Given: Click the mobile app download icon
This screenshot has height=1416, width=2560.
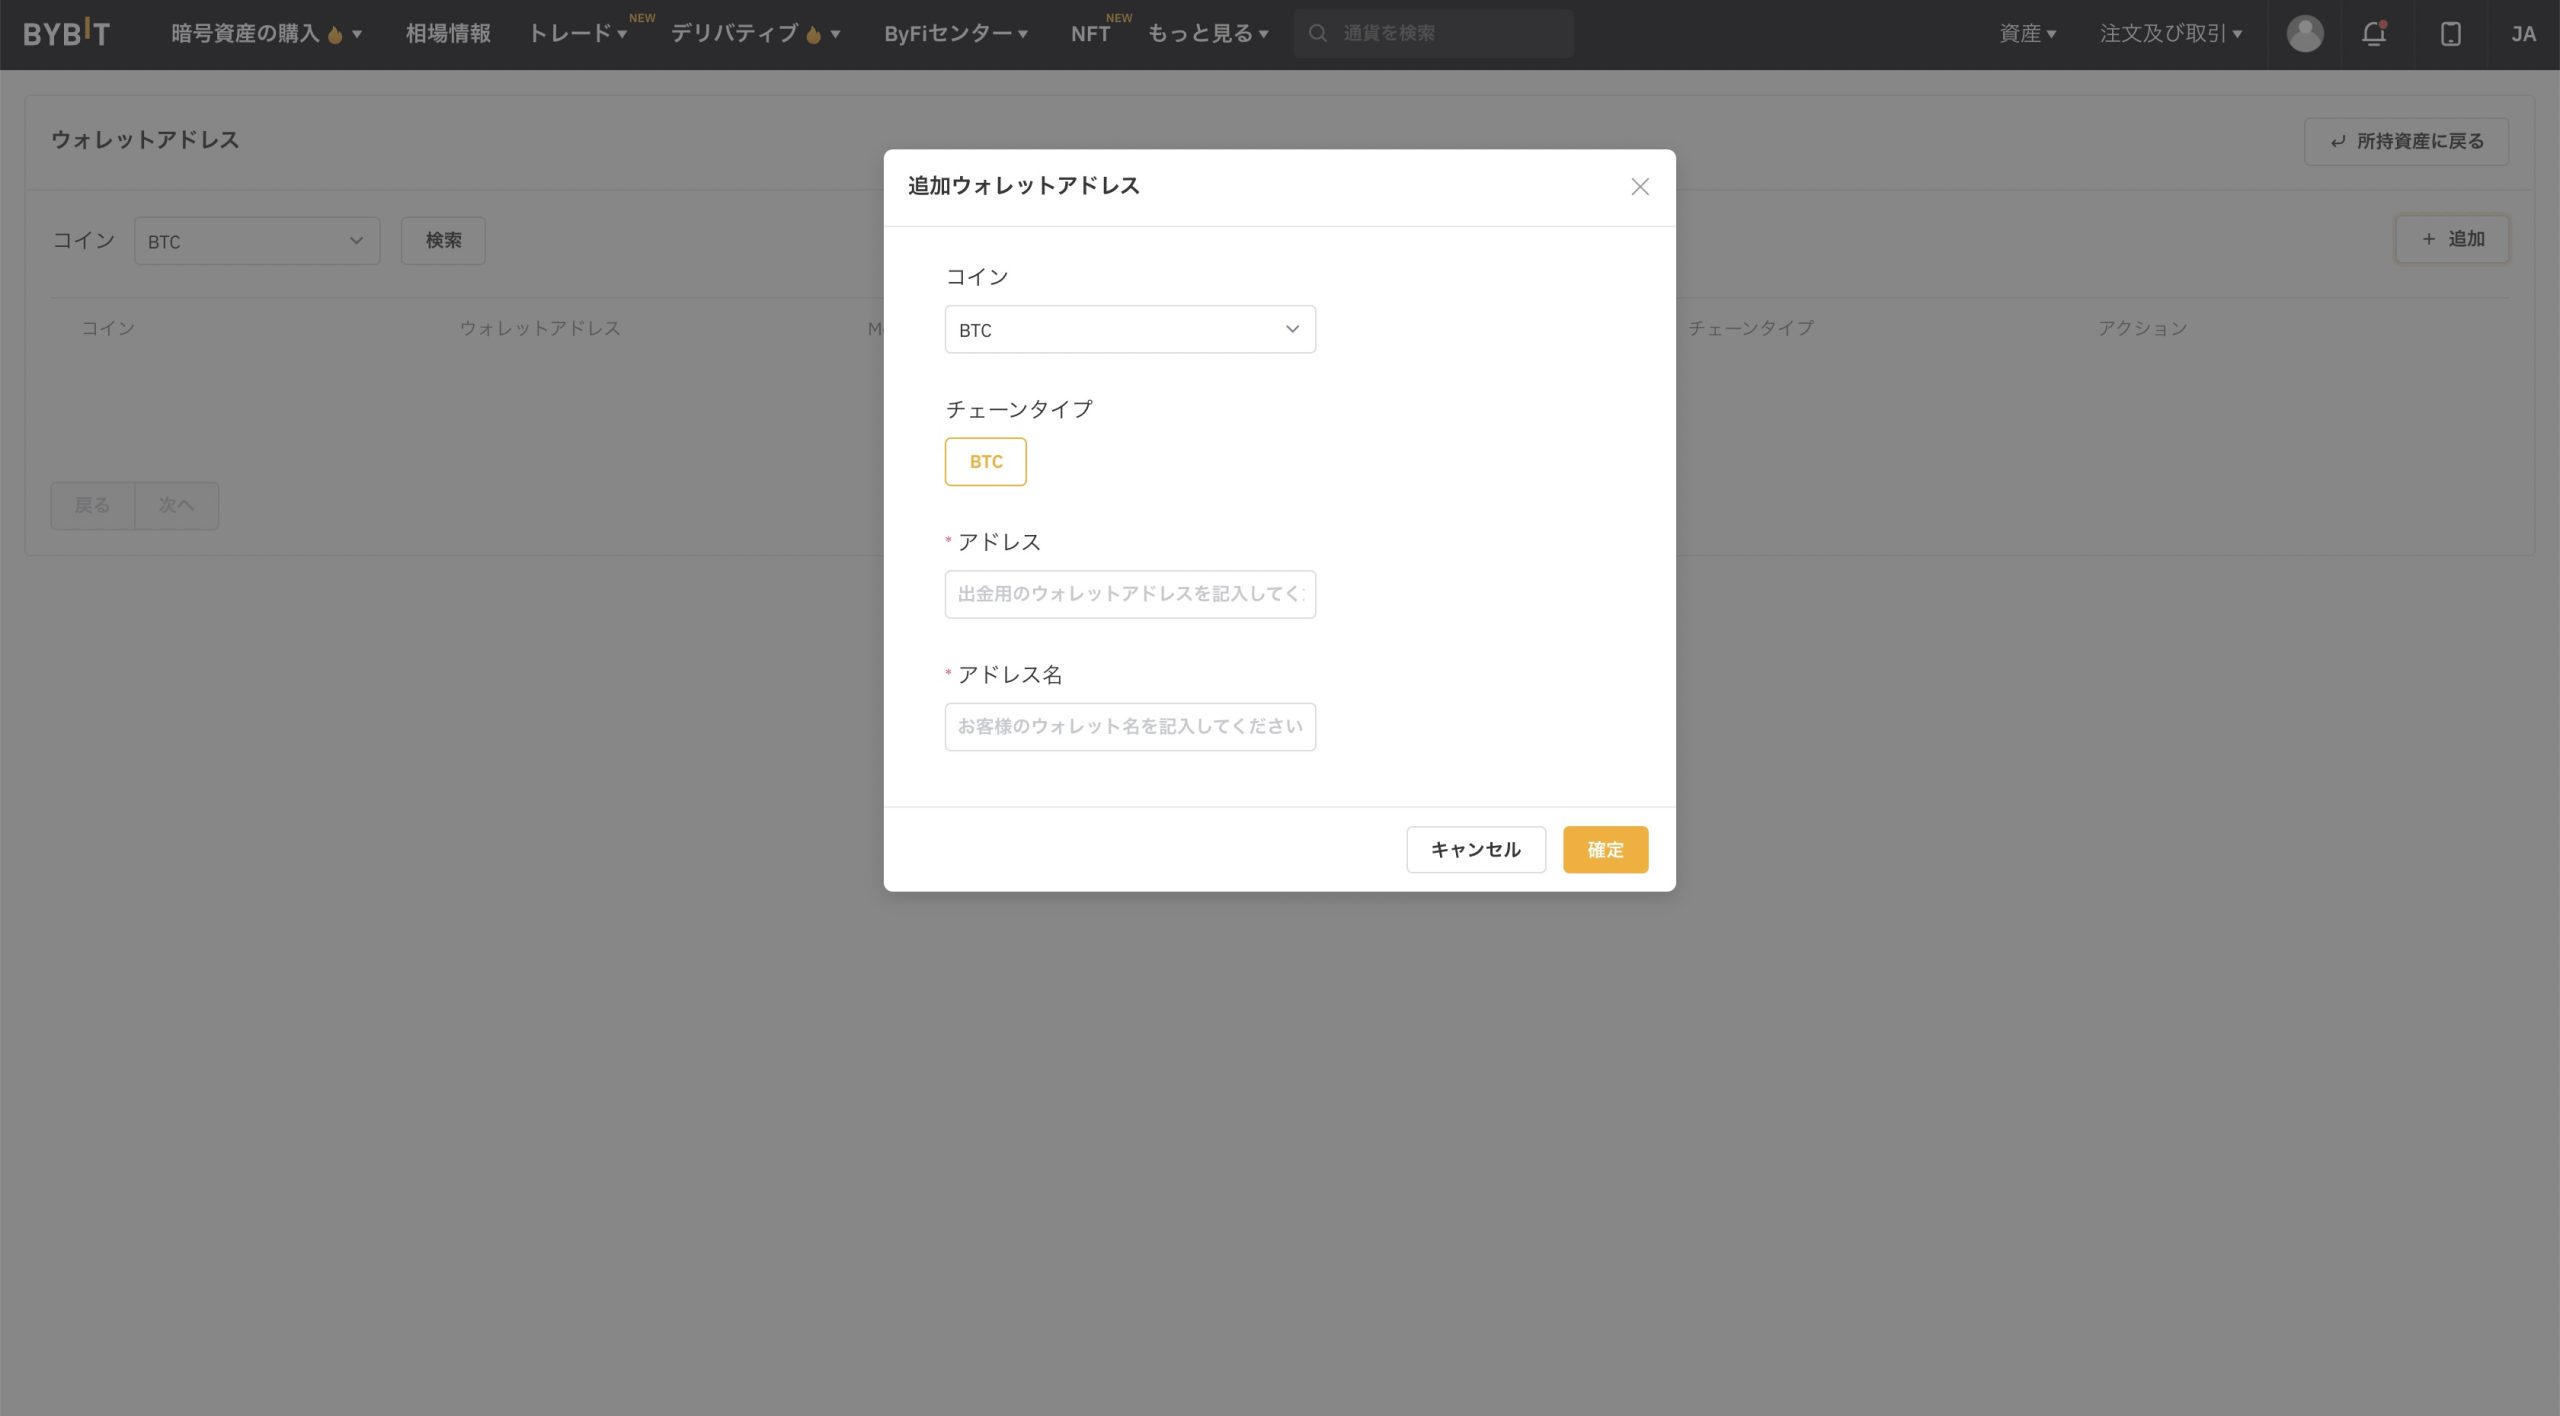Looking at the screenshot, I should (x=2450, y=34).
